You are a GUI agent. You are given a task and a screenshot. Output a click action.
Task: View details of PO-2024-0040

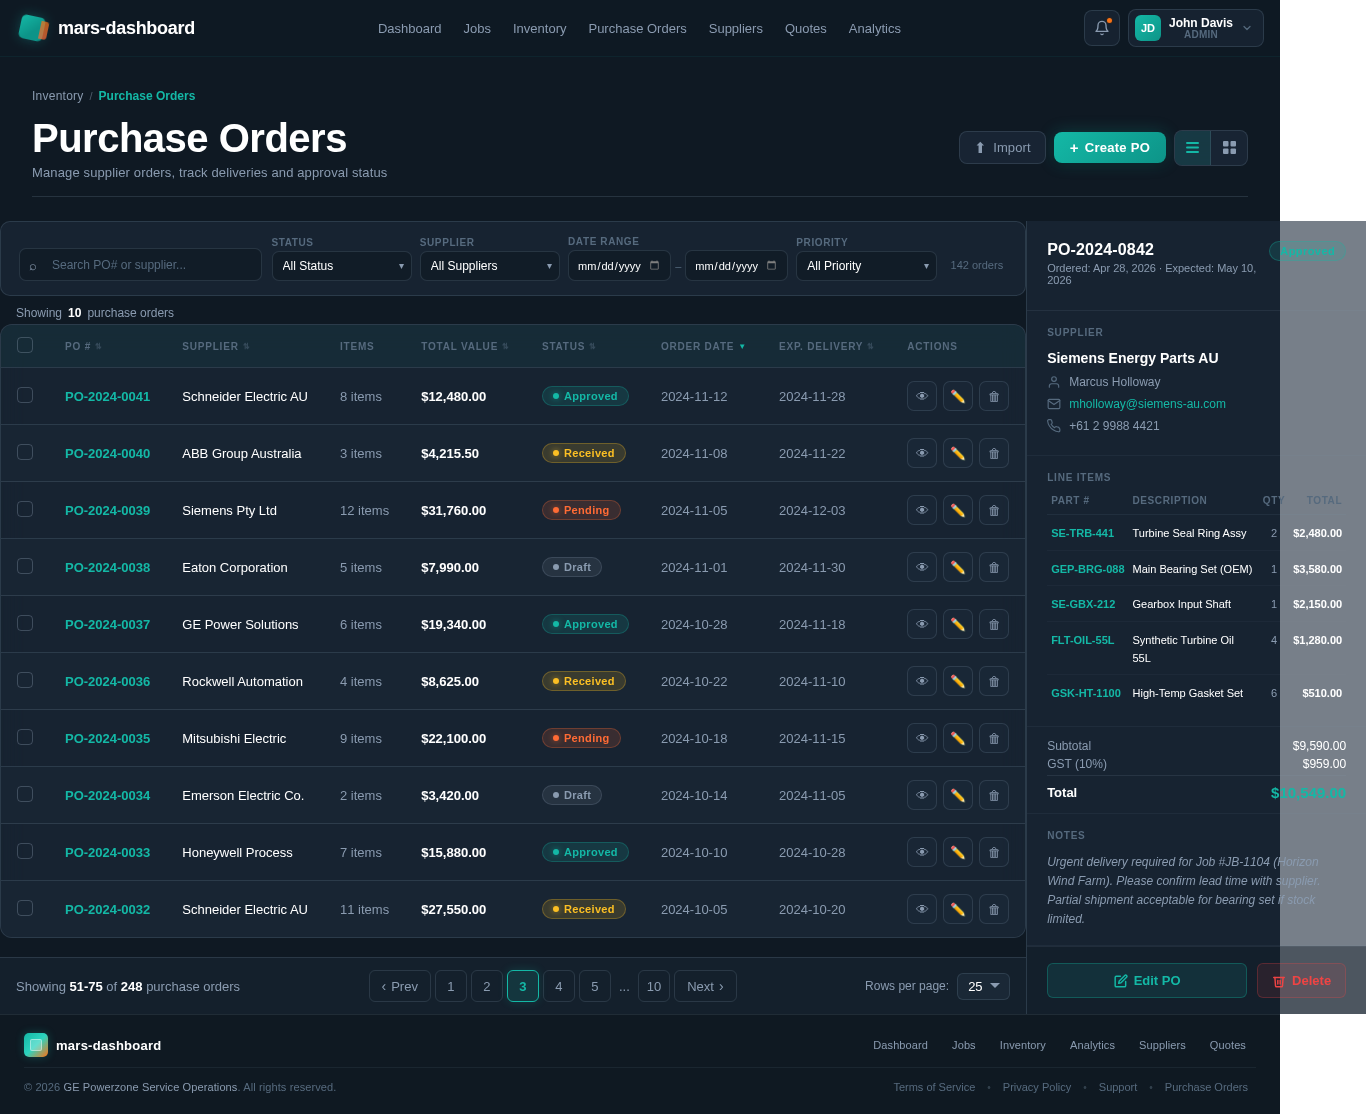tap(922, 453)
